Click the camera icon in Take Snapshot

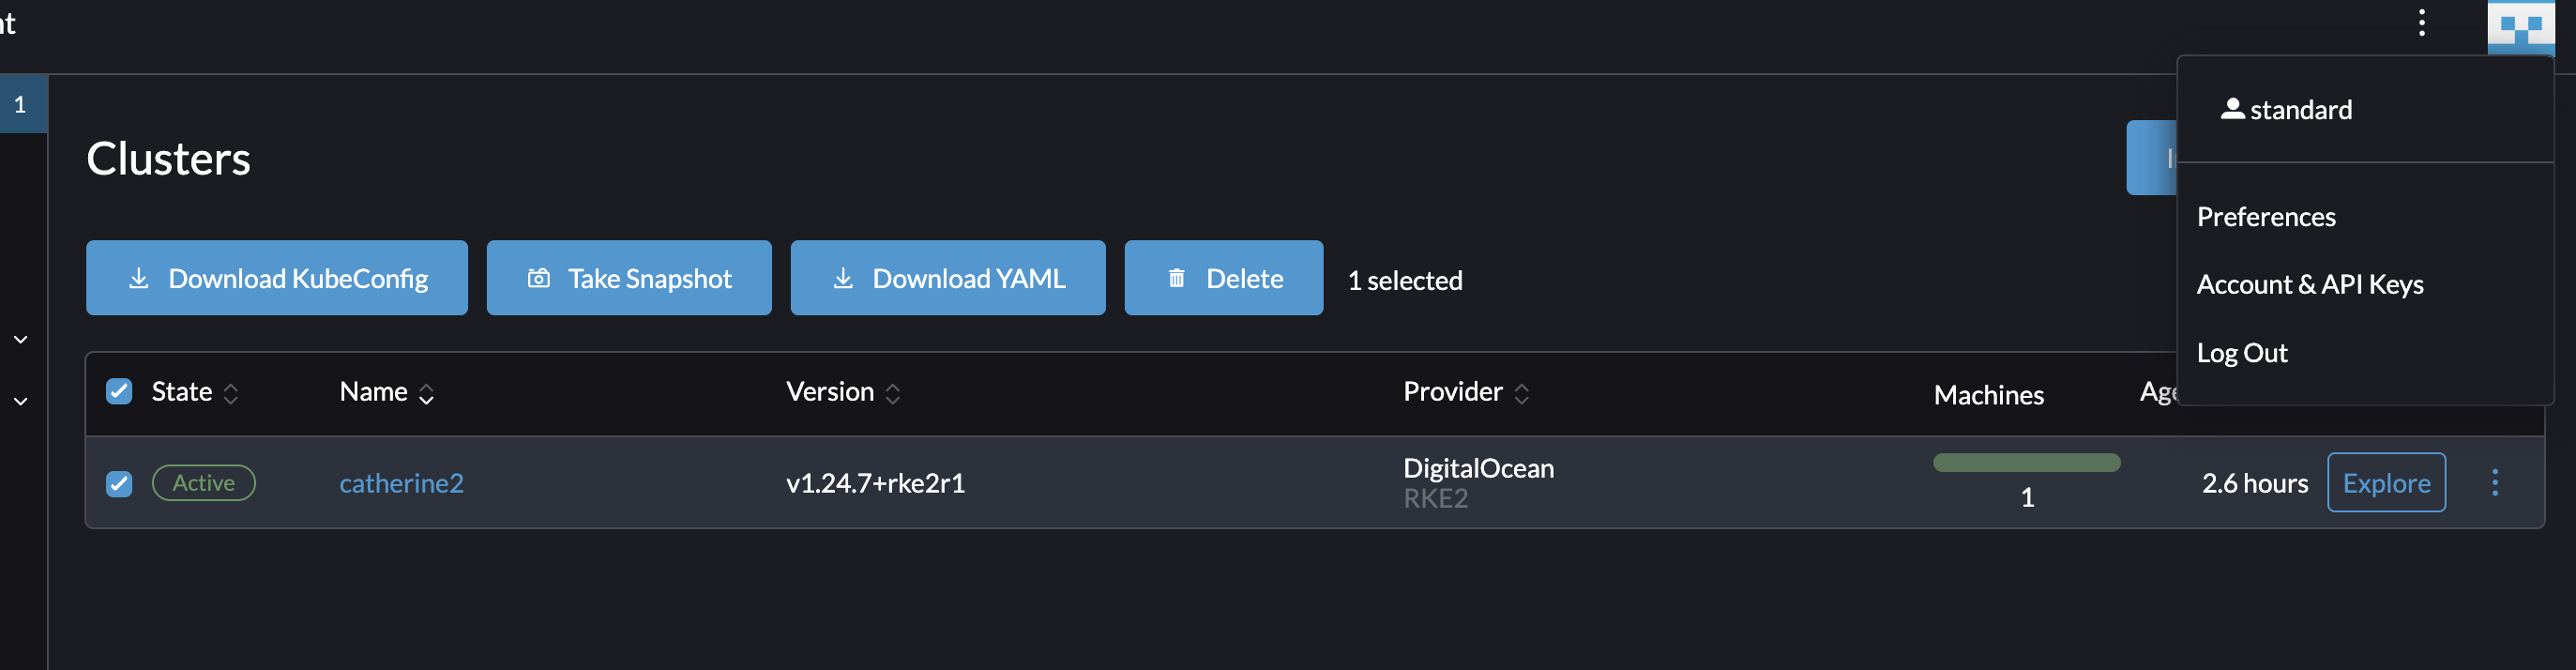click(x=537, y=277)
